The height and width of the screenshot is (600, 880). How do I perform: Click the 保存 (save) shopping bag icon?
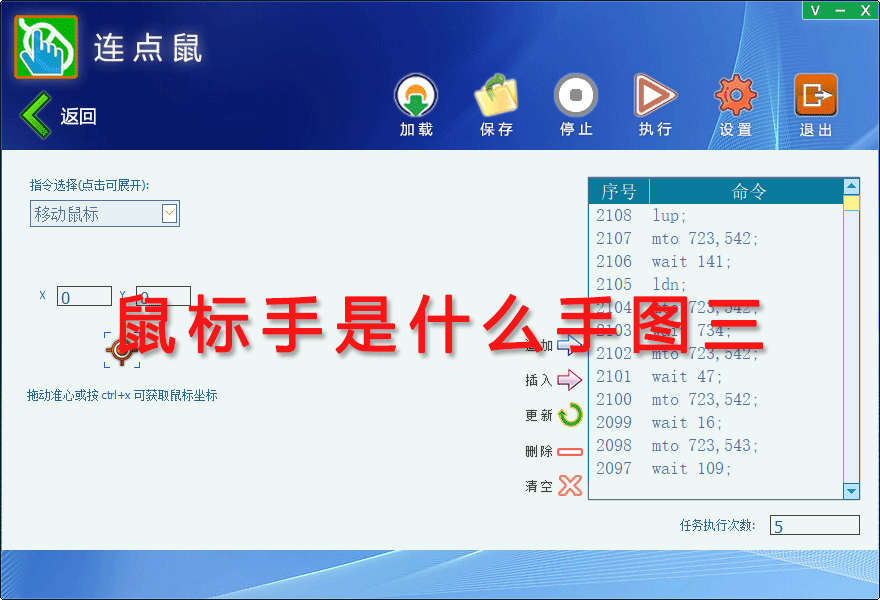(496, 95)
